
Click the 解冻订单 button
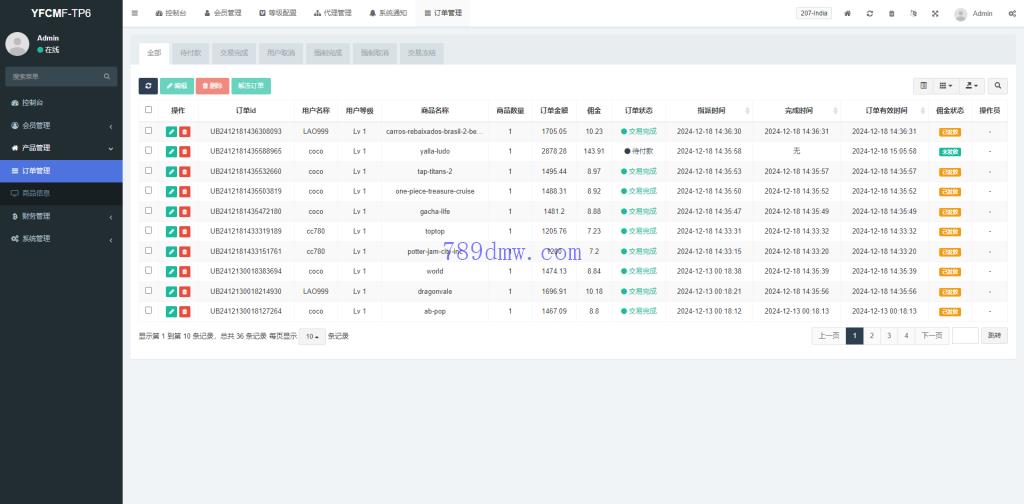(x=251, y=87)
